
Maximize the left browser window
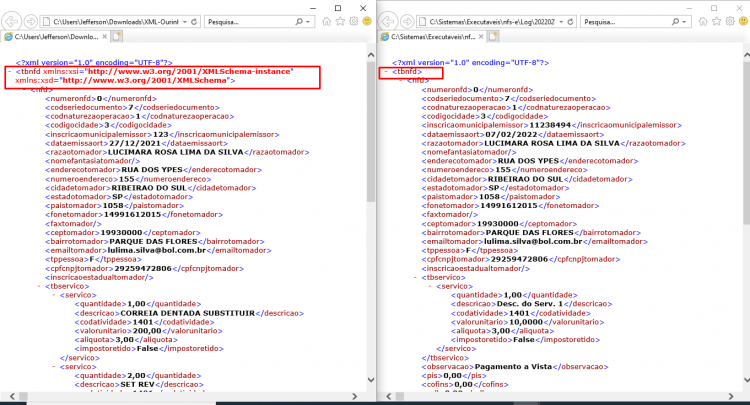pos(338,8)
